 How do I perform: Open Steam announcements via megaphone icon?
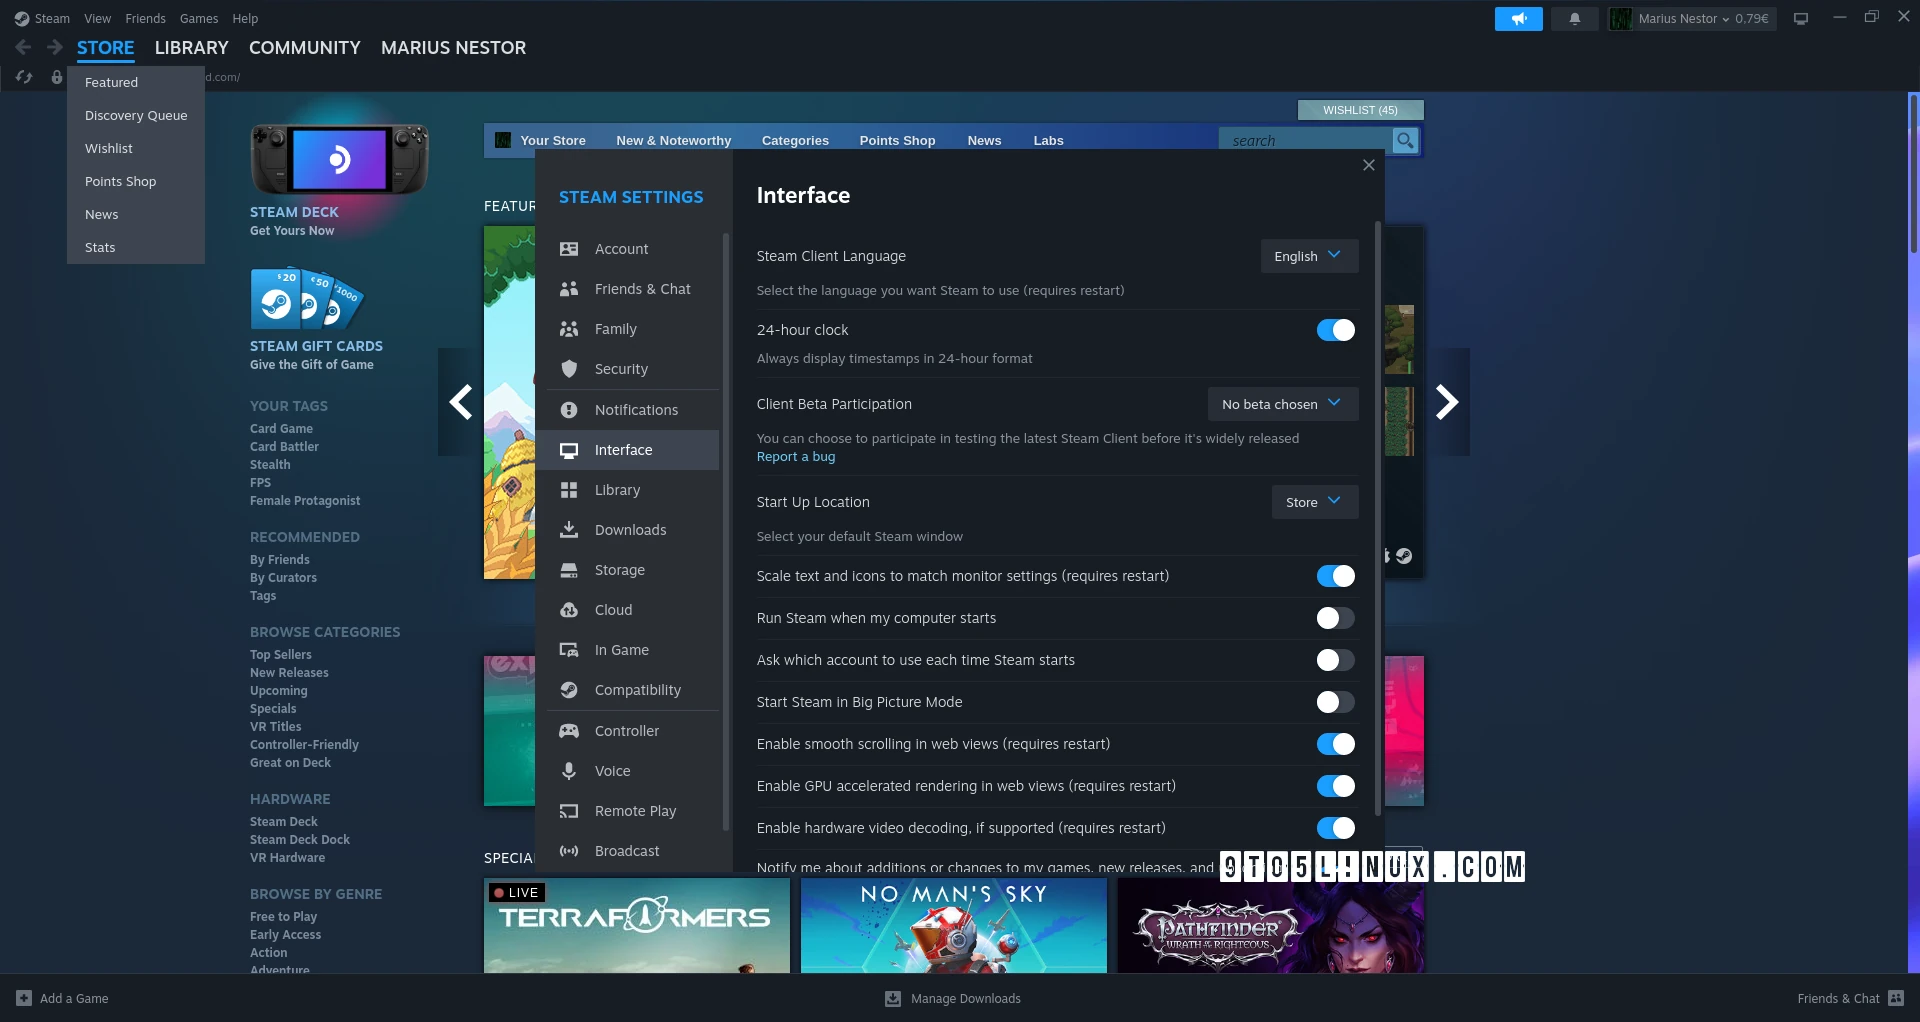point(1518,19)
